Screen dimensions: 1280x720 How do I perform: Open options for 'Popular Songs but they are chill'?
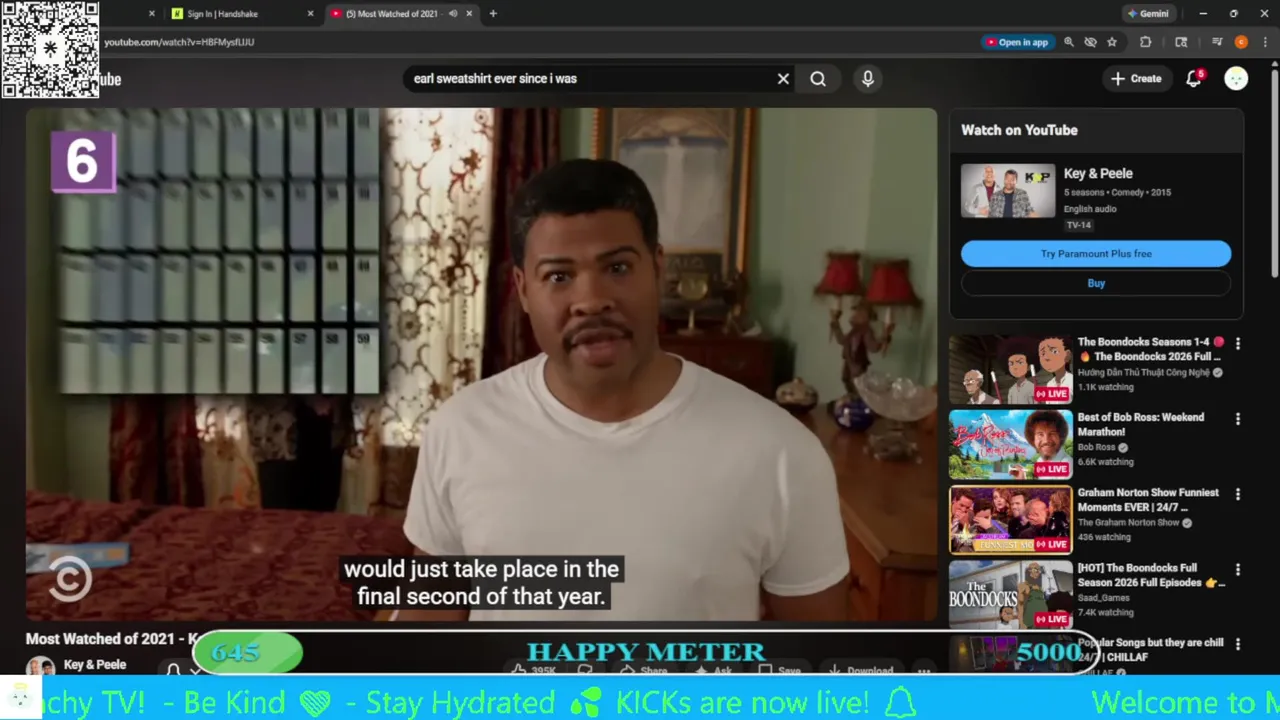(1238, 644)
